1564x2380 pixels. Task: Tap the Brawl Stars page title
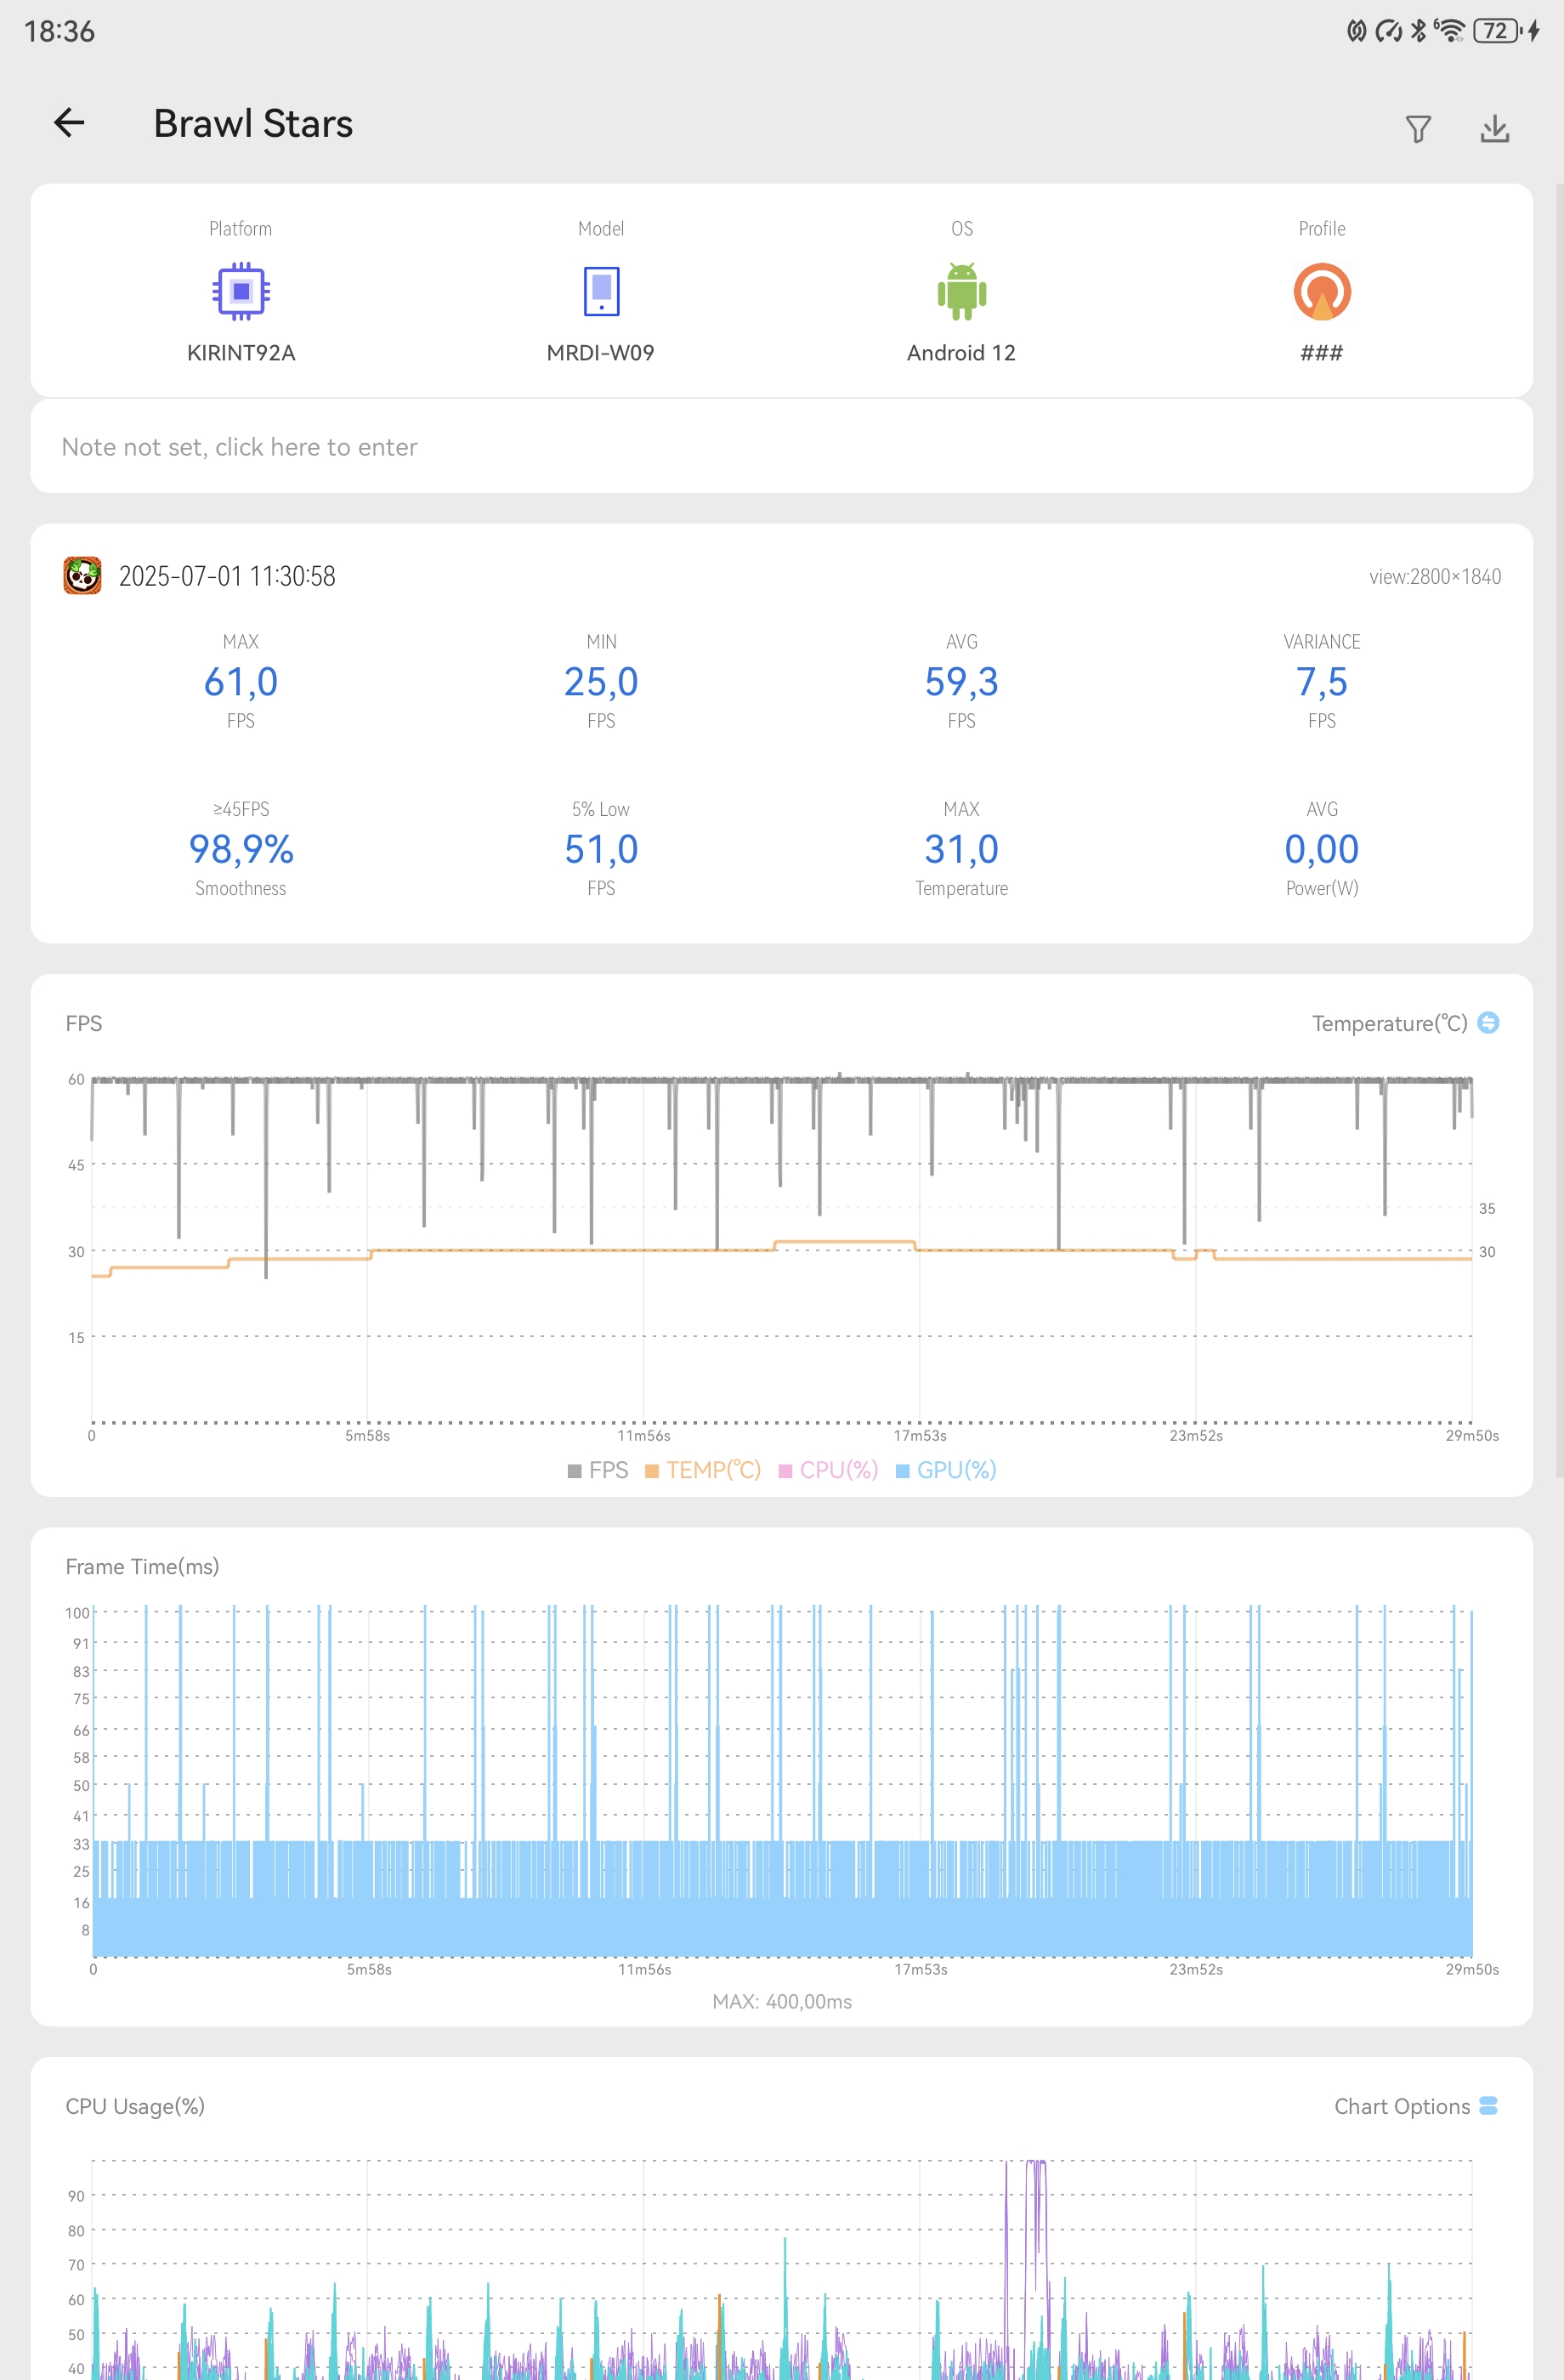click(253, 123)
